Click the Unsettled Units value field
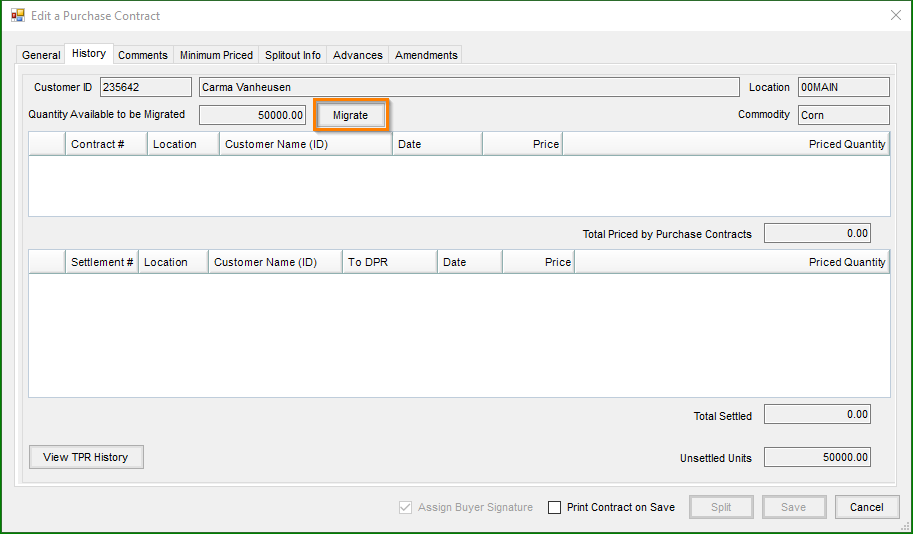 click(x=818, y=457)
